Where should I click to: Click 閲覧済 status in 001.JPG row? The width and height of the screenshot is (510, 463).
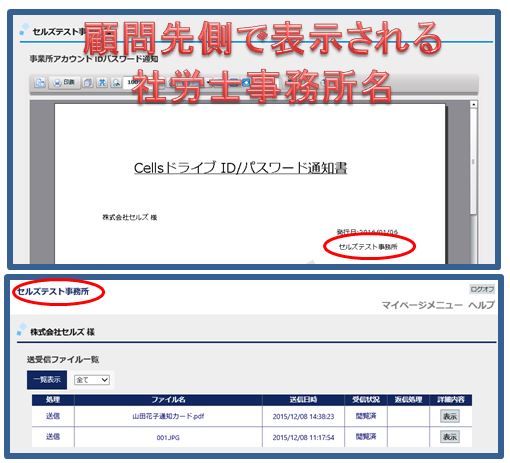point(366,437)
